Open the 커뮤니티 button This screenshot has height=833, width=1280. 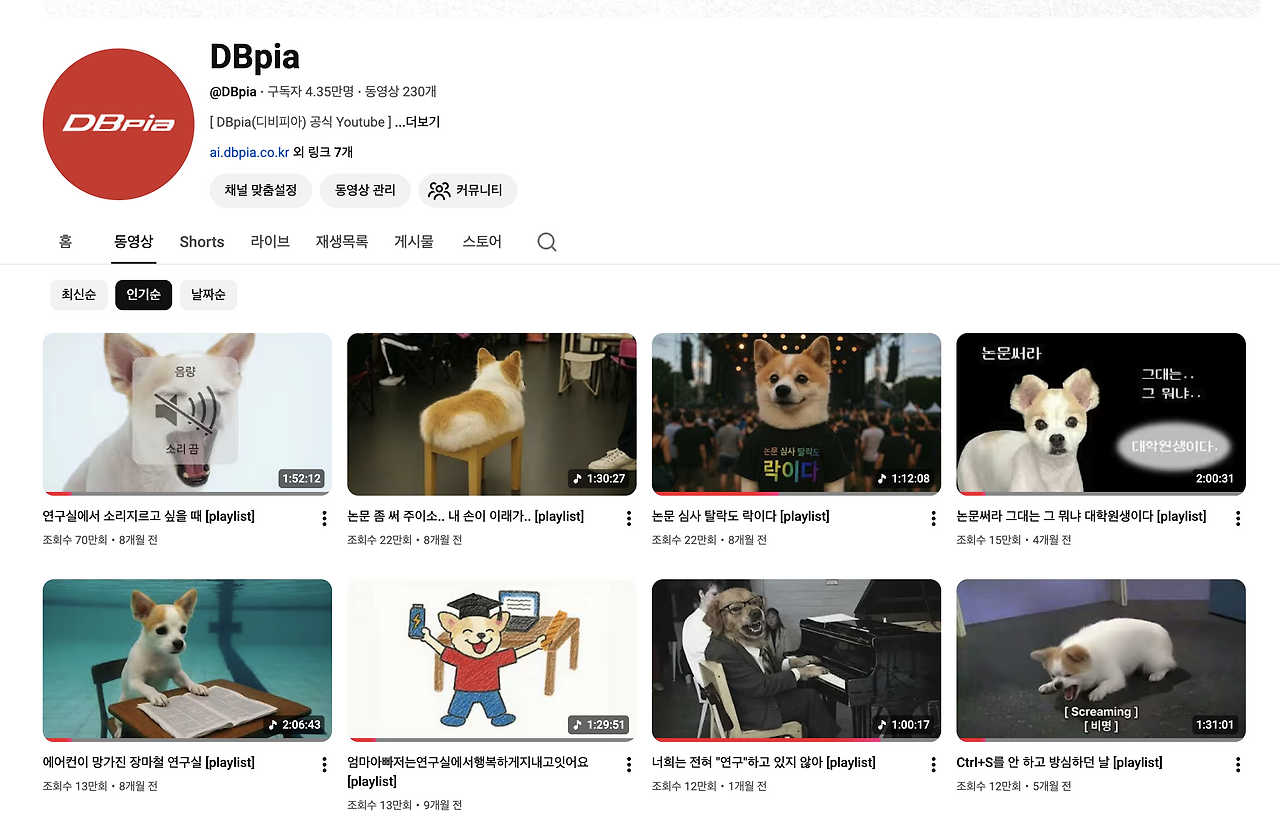tap(467, 190)
